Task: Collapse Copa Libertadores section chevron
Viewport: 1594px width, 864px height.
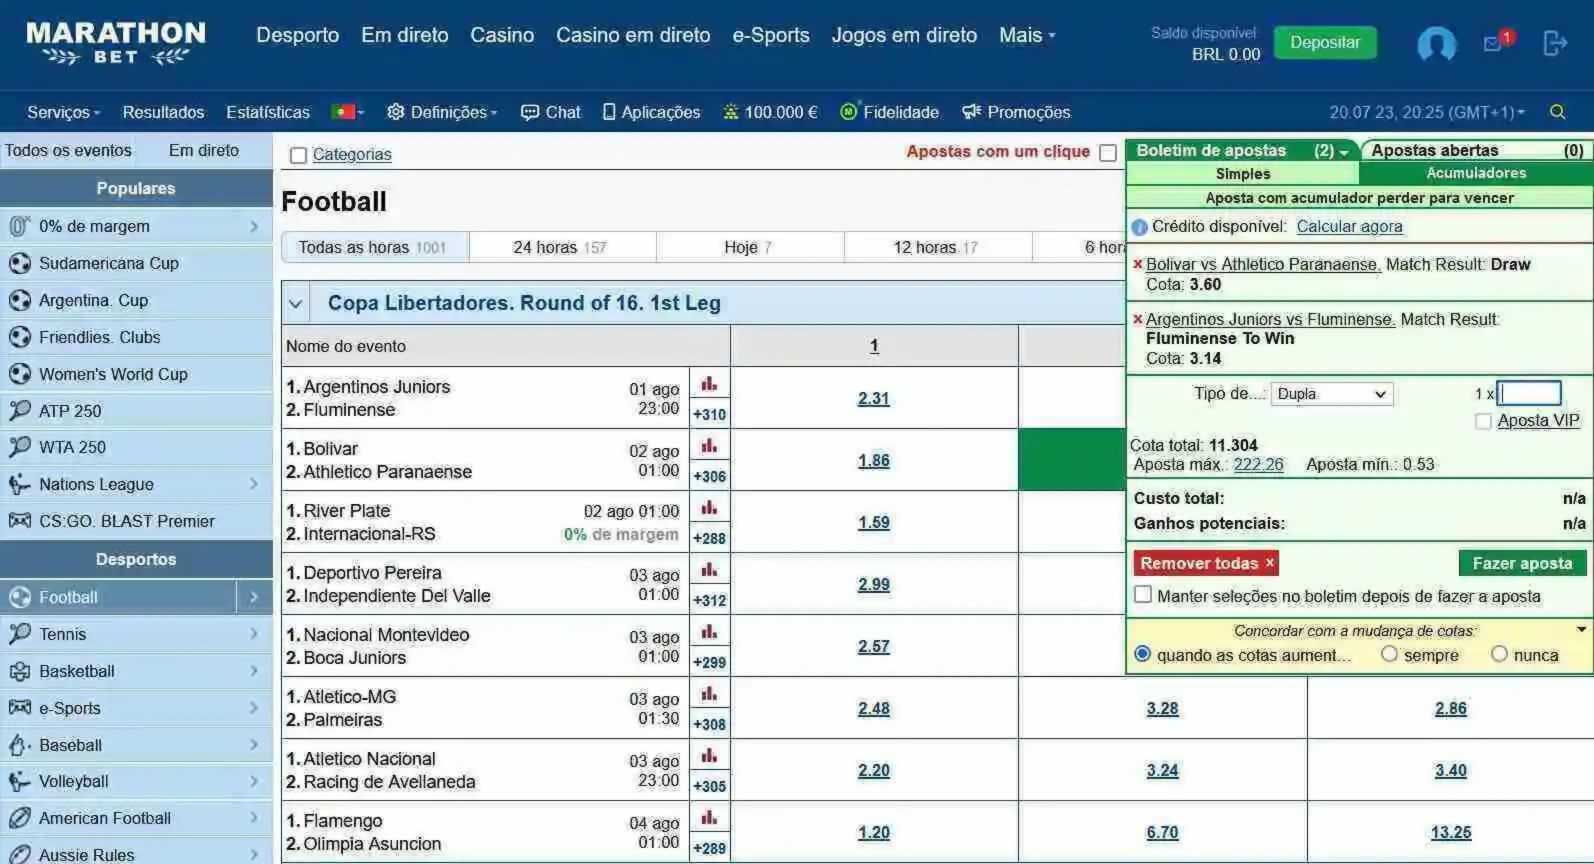Action: 296,303
